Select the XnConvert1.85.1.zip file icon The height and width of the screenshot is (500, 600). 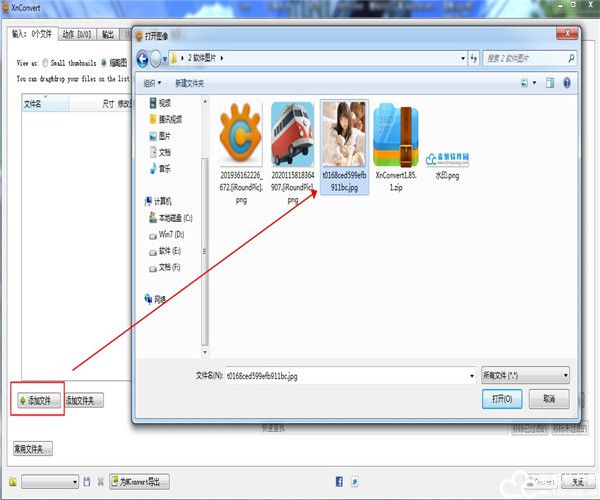click(x=396, y=136)
